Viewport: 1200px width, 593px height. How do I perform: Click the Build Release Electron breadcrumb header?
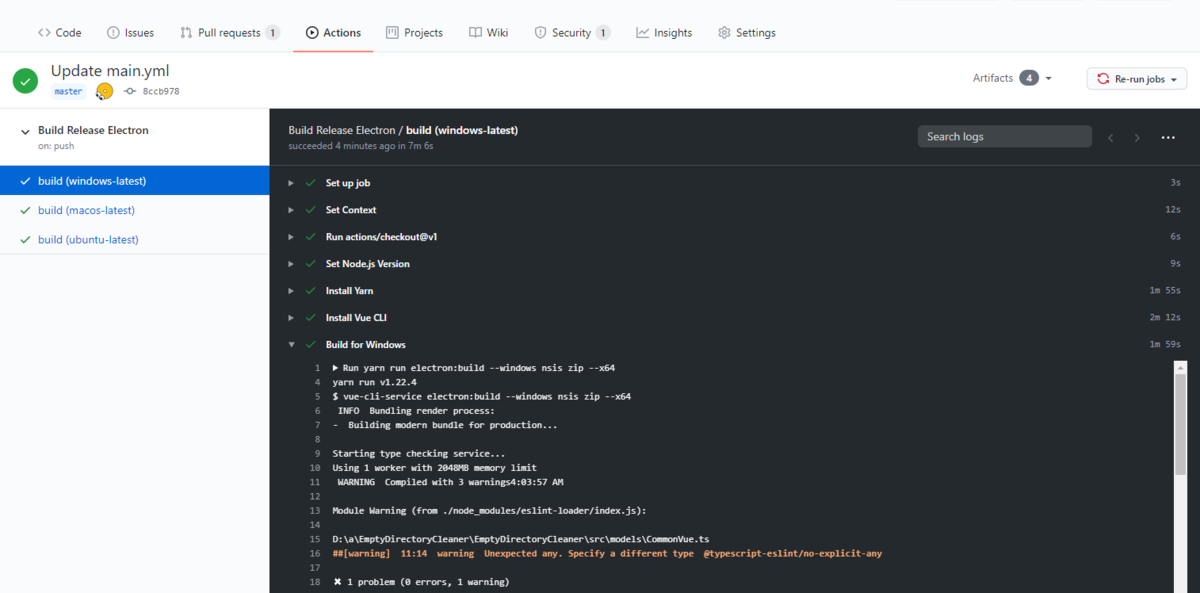[x=341, y=130]
